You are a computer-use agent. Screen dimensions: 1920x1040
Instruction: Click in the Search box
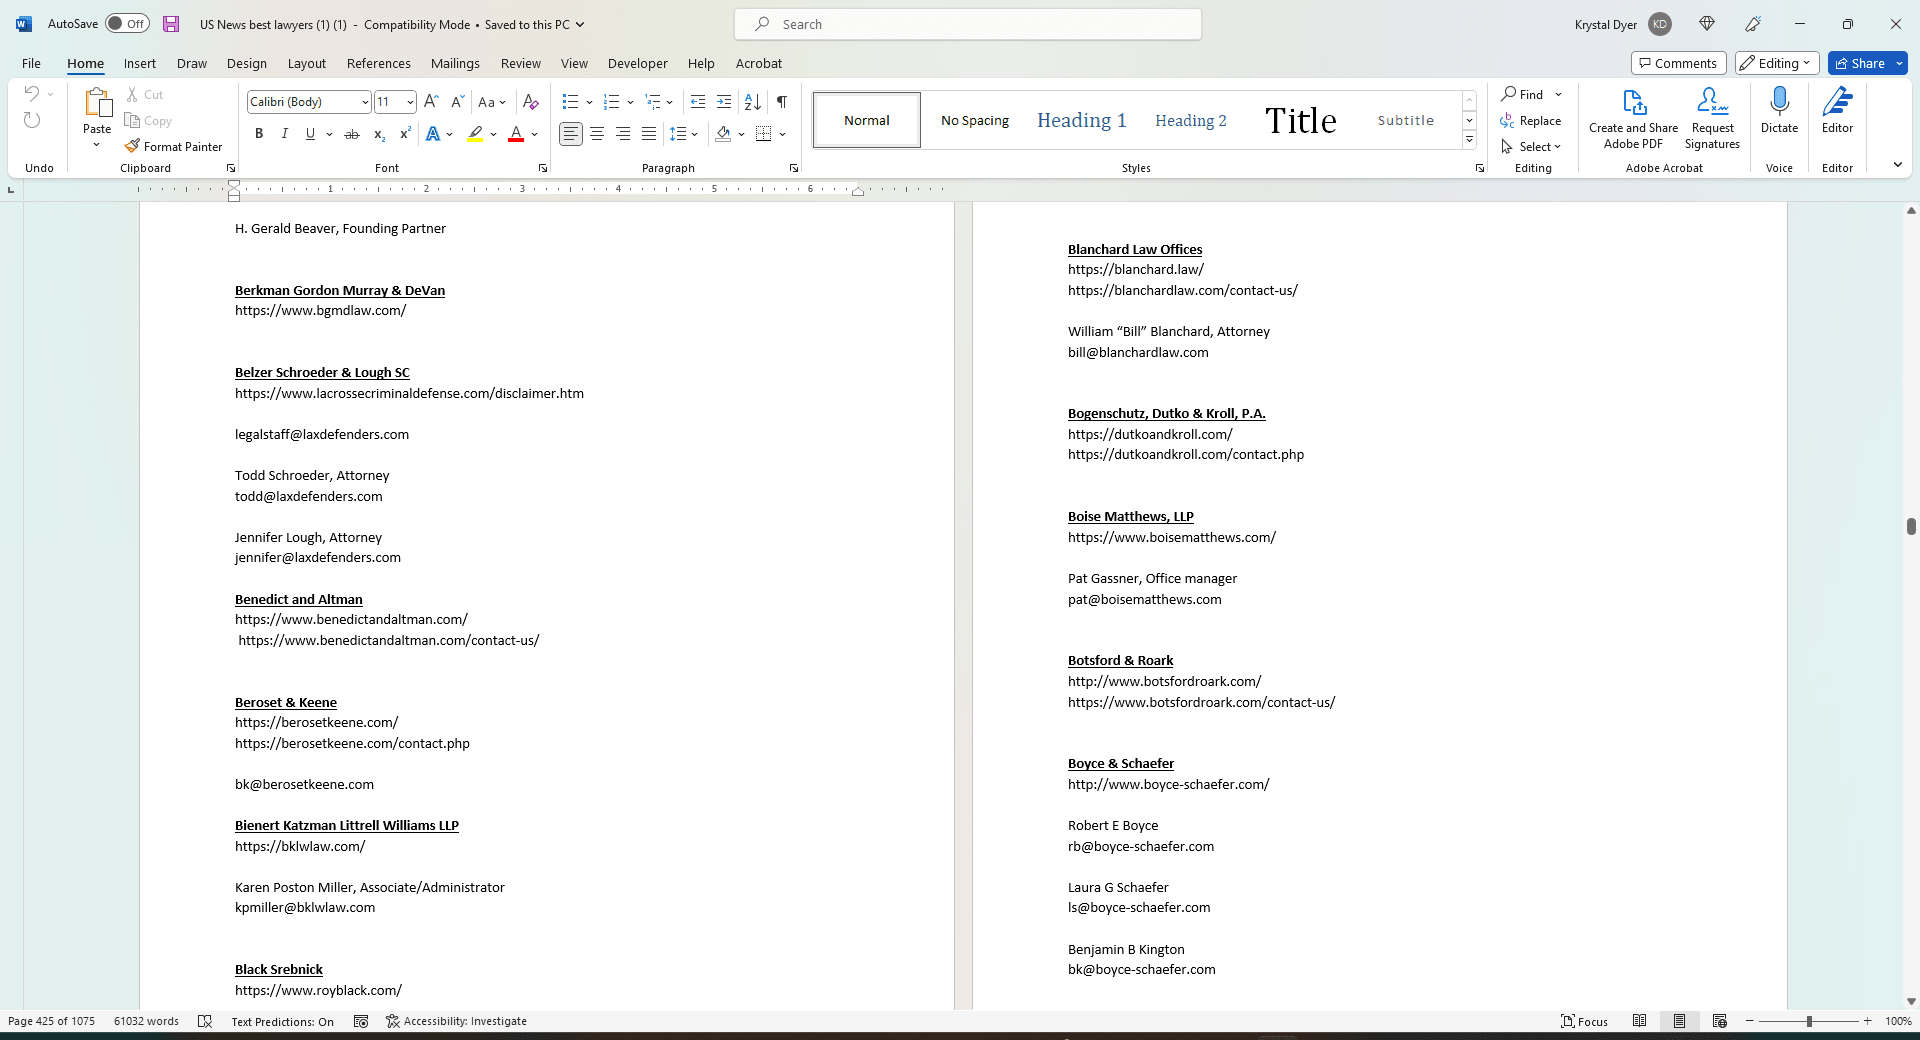click(968, 24)
